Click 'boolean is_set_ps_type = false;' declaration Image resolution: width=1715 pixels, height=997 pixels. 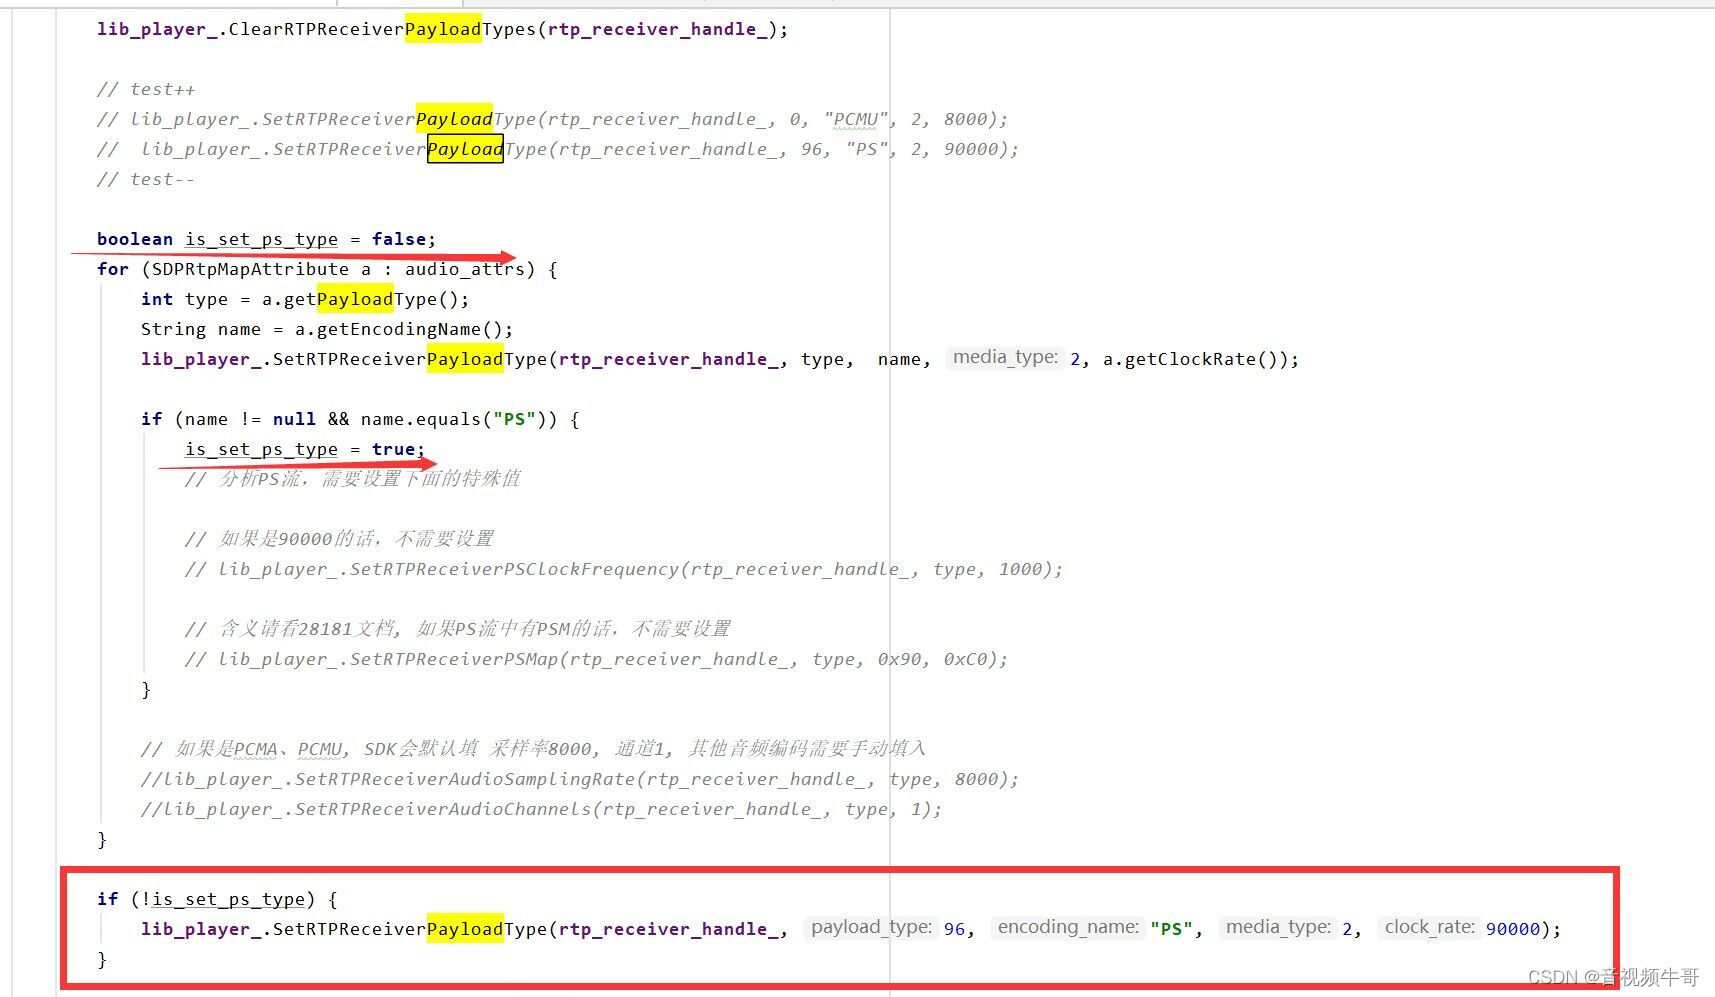(x=266, y=239)
